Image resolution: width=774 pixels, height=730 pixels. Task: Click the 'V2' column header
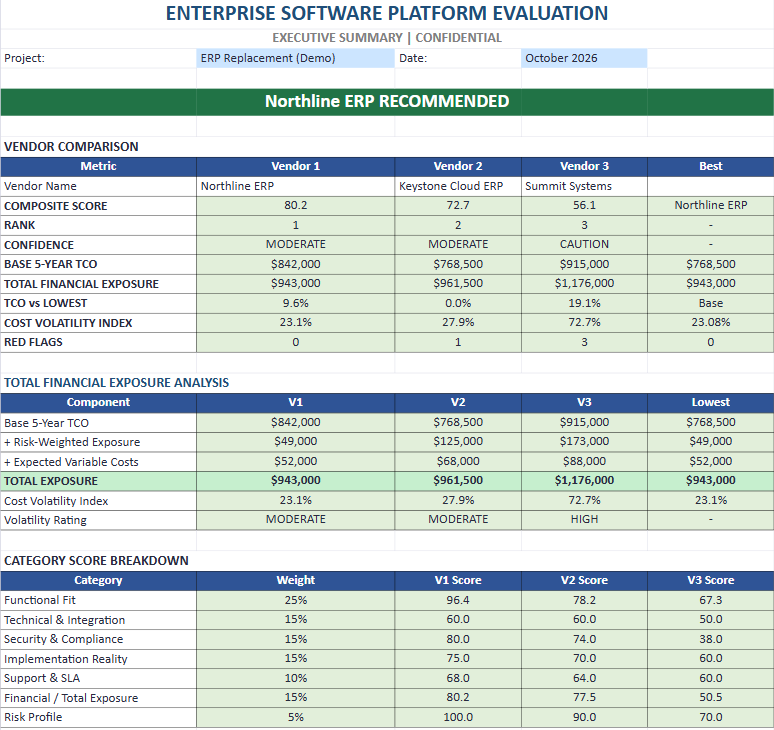pos(458,402)
